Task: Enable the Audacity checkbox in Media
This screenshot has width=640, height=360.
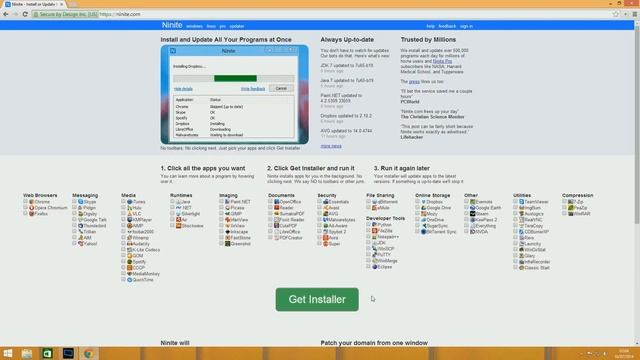Action: (123, 243)
